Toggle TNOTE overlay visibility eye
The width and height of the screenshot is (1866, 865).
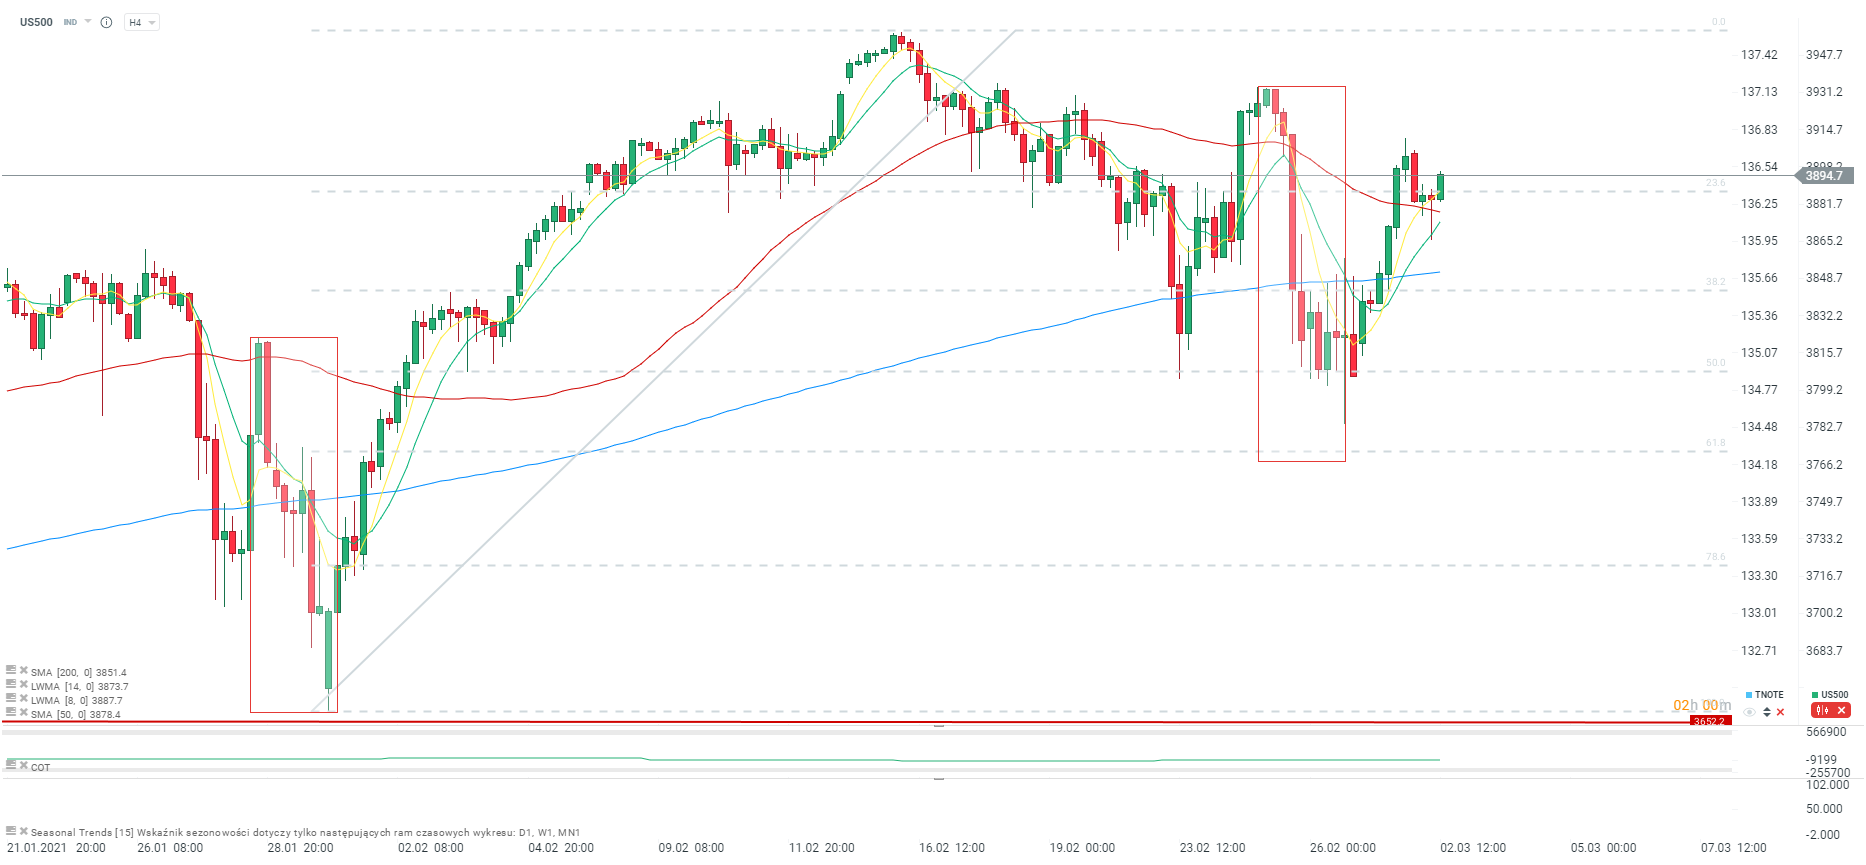click(1750, 712)
